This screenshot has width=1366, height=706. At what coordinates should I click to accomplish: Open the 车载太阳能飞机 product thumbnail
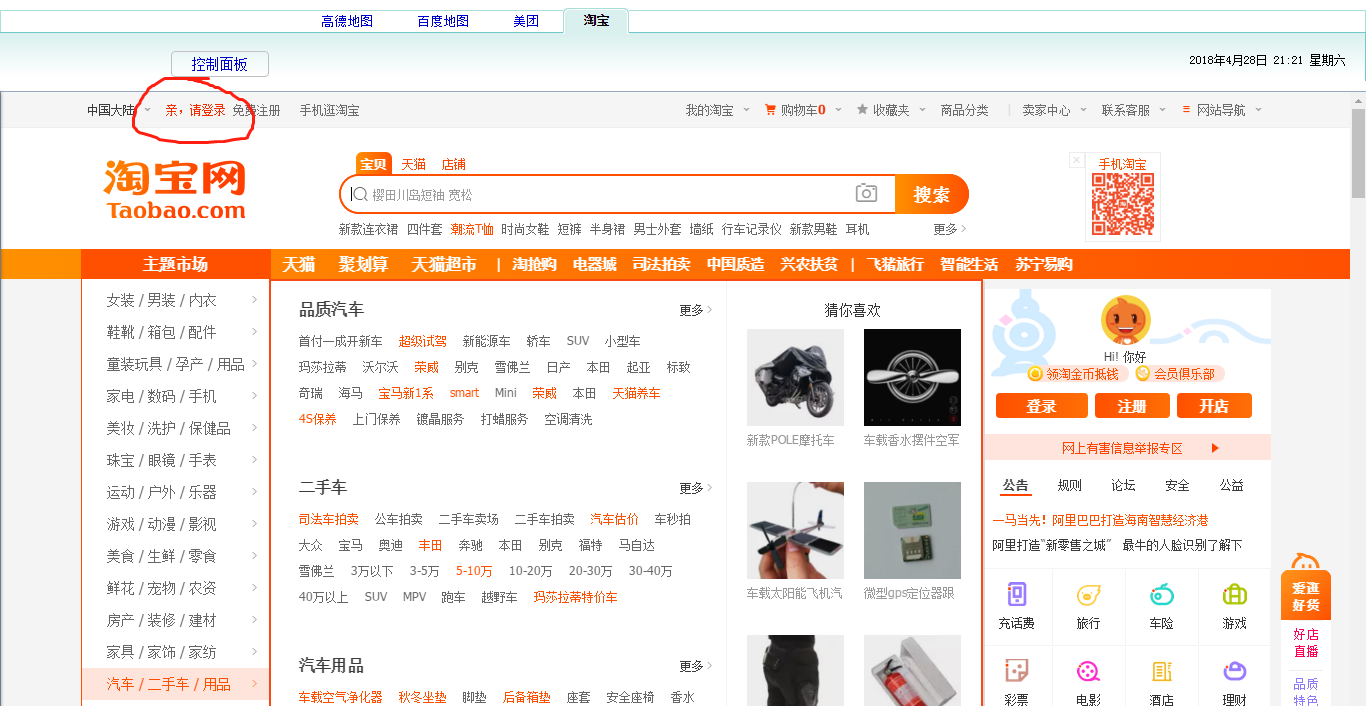(795, 531)
